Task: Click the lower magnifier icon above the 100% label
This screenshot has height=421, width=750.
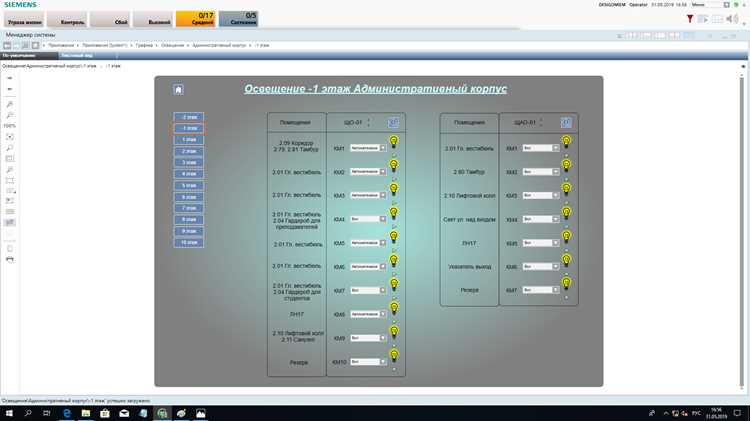Action: [10, 115]
